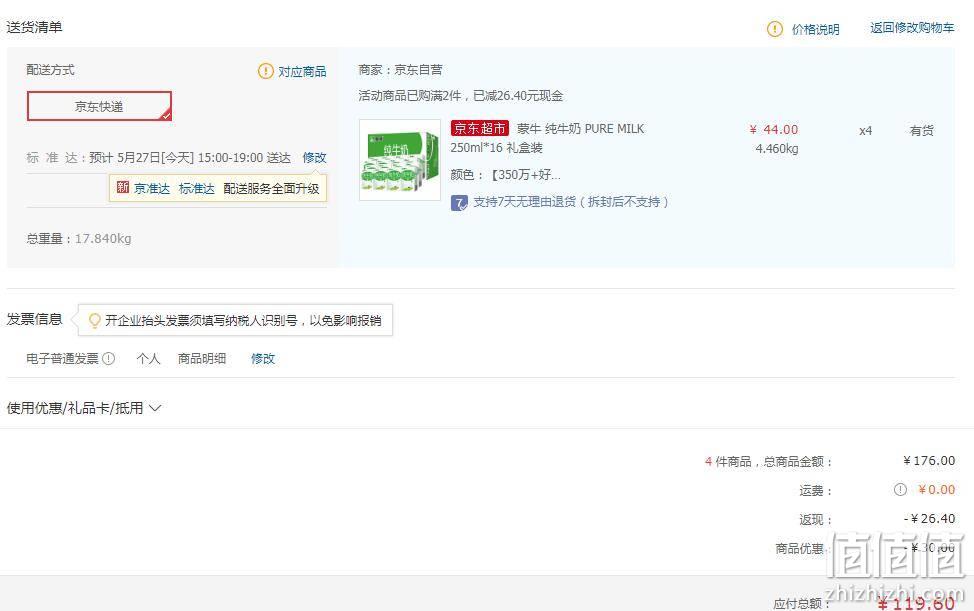
Task: Click the red 京东超市 tag
Action: point(480,129)
